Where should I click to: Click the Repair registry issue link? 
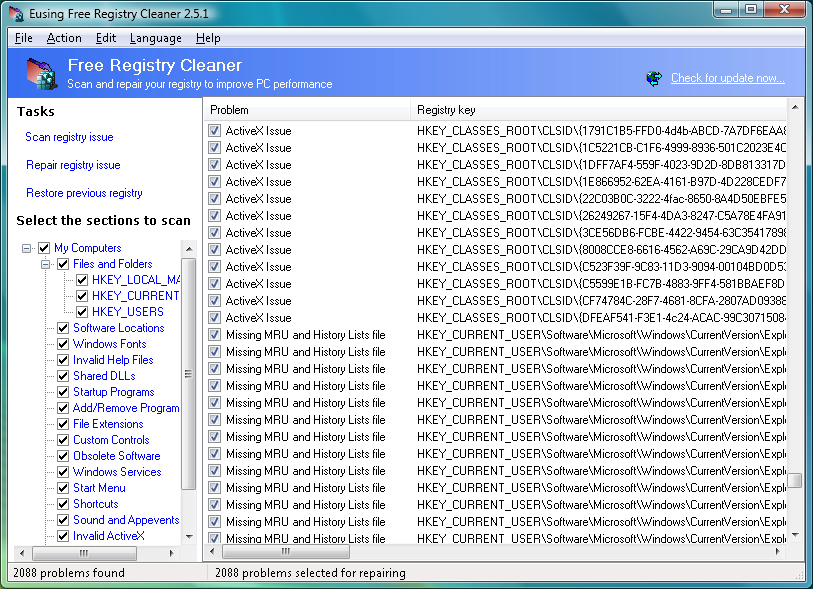[x=73, y=165]
